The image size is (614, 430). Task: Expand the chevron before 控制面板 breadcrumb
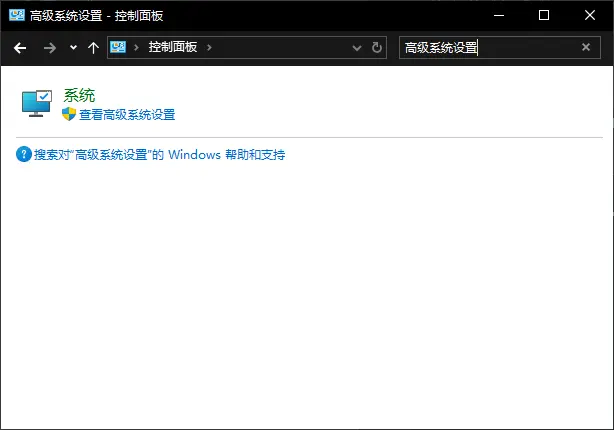[x=137, y=48]
